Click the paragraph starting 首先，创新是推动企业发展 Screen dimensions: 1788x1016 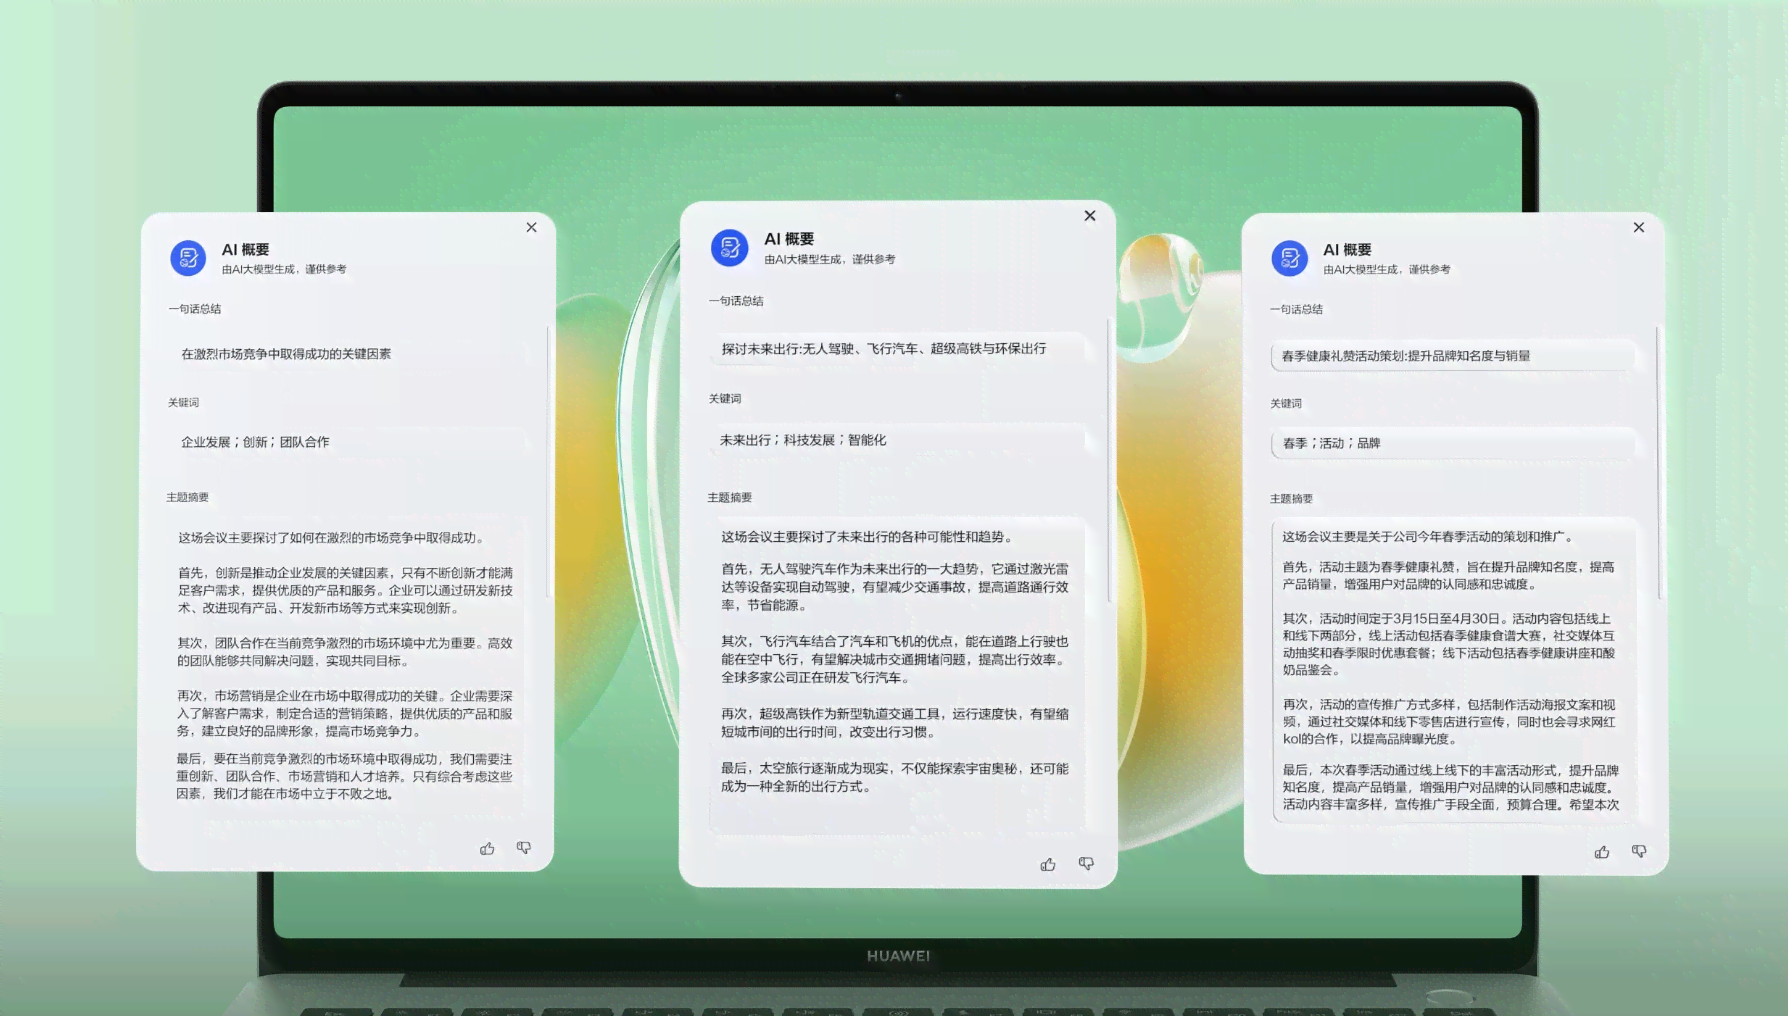(x=345, y=590)
